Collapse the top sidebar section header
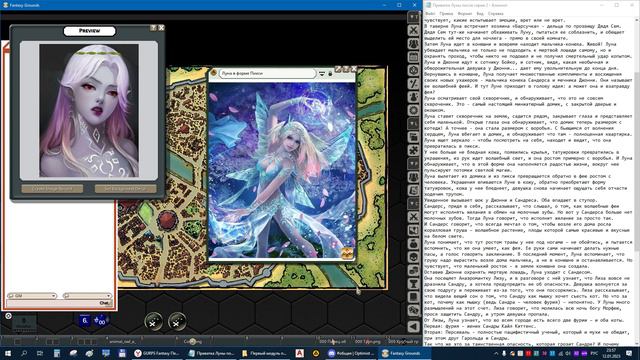 pos(413,17)
